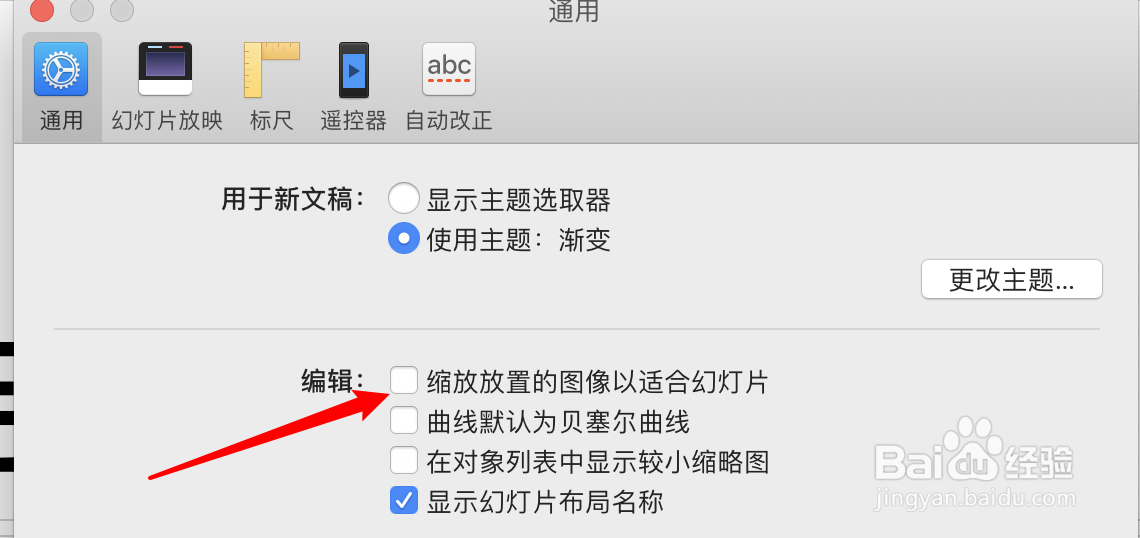Select 使用主题：渐变 radio button
1140x538 pixels.
click(404, 238)
